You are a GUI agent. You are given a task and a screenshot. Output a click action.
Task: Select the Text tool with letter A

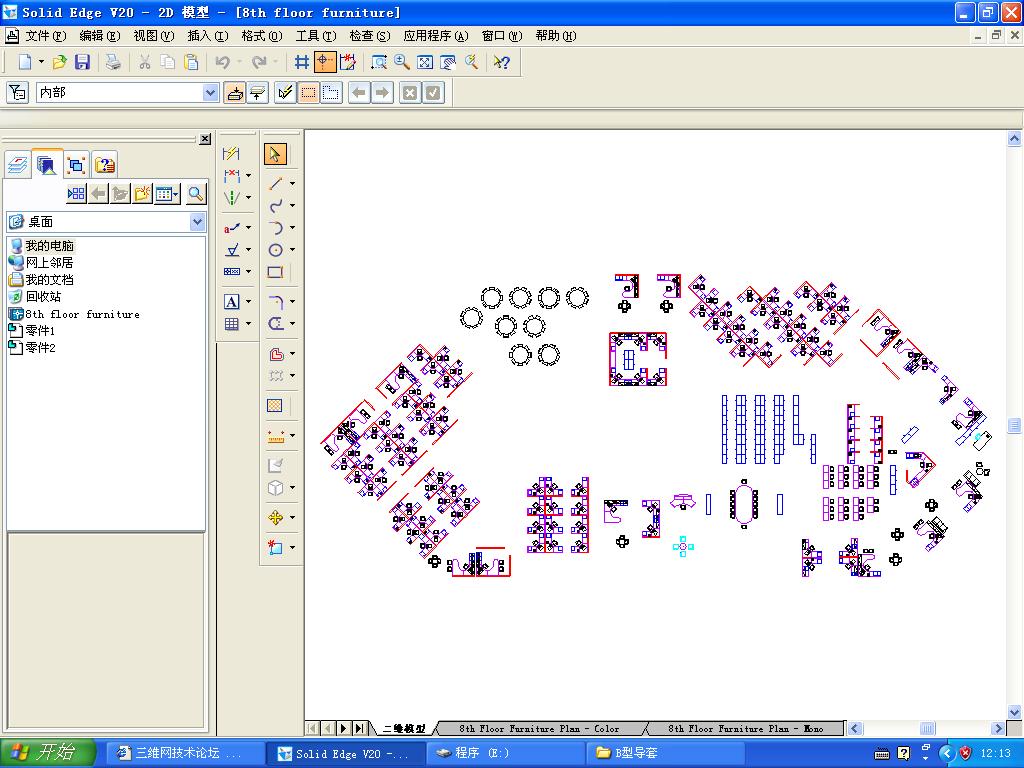(231, 302)
